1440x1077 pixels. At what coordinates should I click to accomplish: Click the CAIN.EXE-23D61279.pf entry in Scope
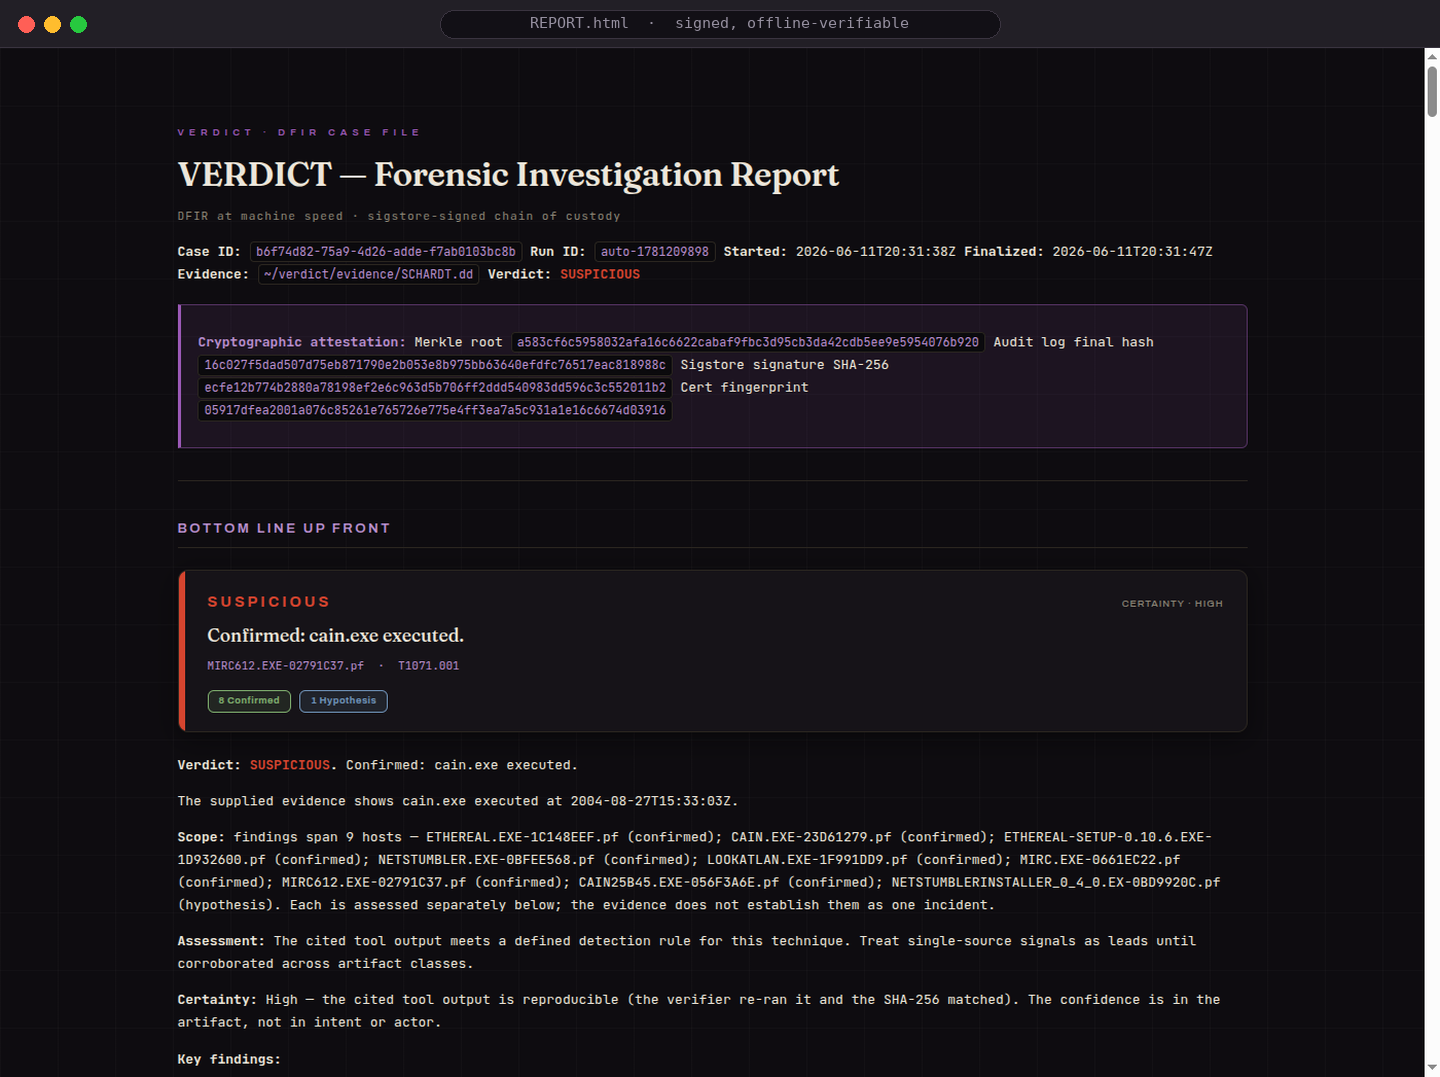click(811, 837)
